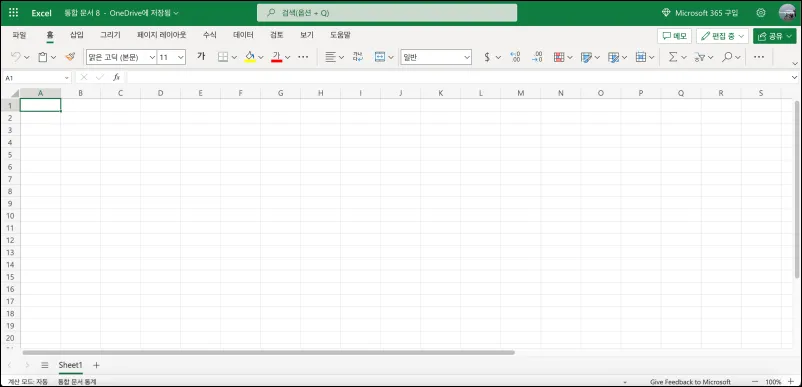Switch to 그리기 tab
Image resolution: width=802 pixels, height=387 pixels.
[110, 35]
